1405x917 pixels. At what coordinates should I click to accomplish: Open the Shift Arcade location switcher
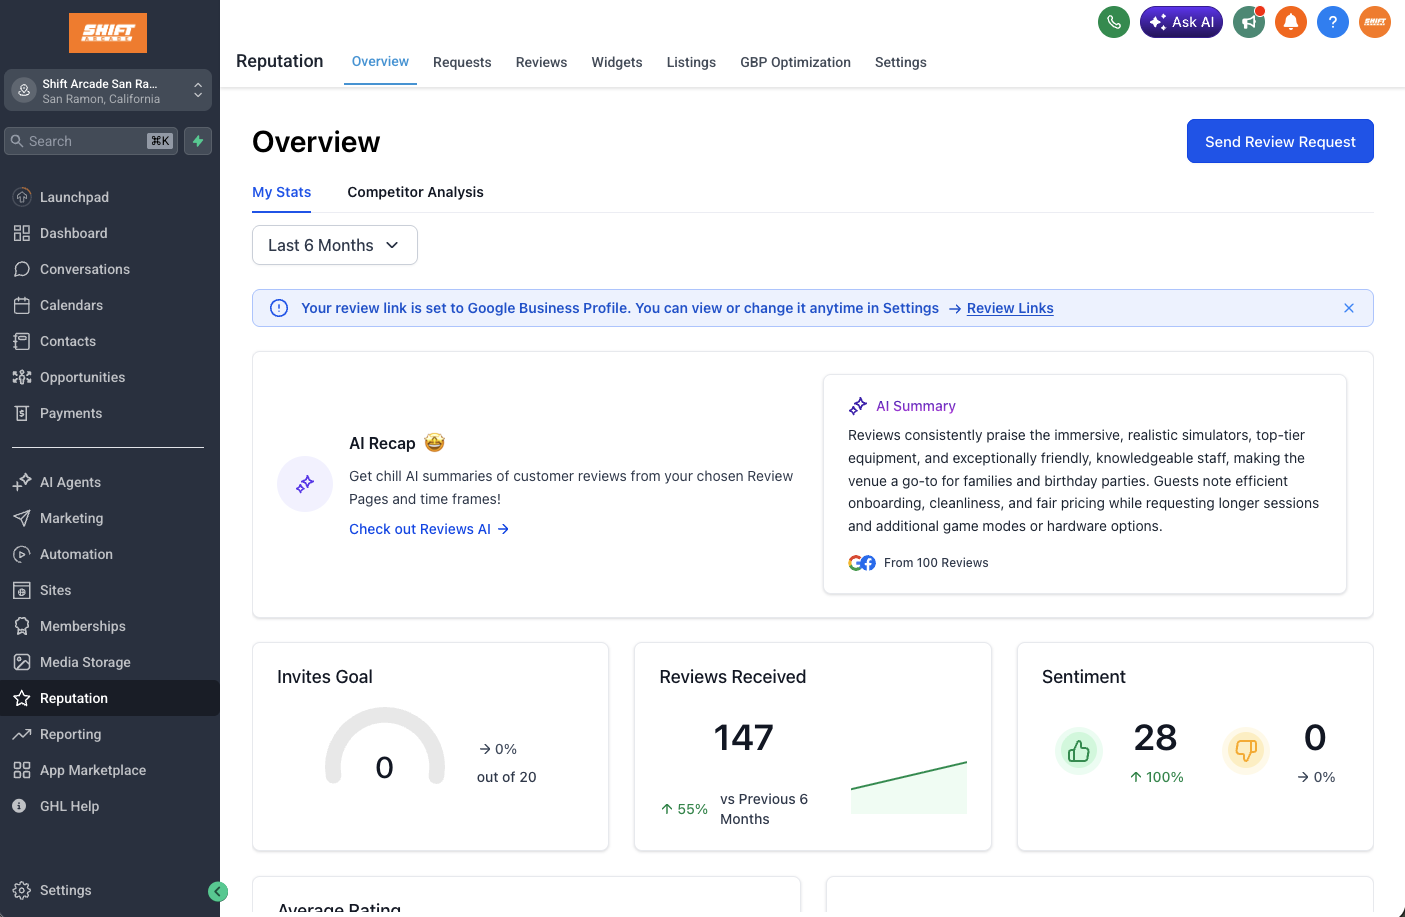pos(108,91)
